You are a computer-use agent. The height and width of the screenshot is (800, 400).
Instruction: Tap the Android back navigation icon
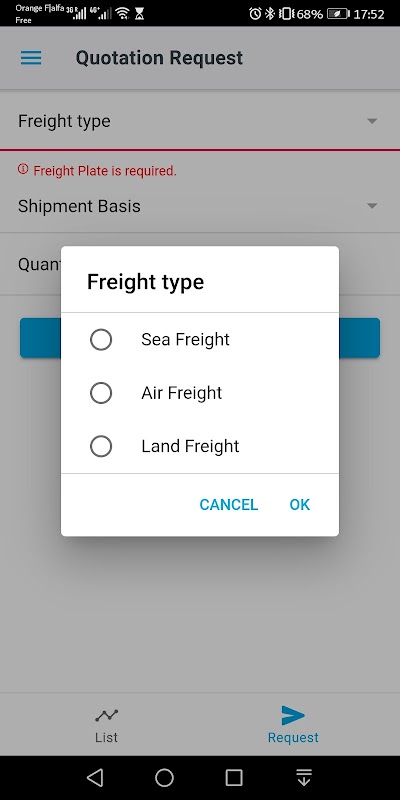pyautogui.click(x=95, y=778)
